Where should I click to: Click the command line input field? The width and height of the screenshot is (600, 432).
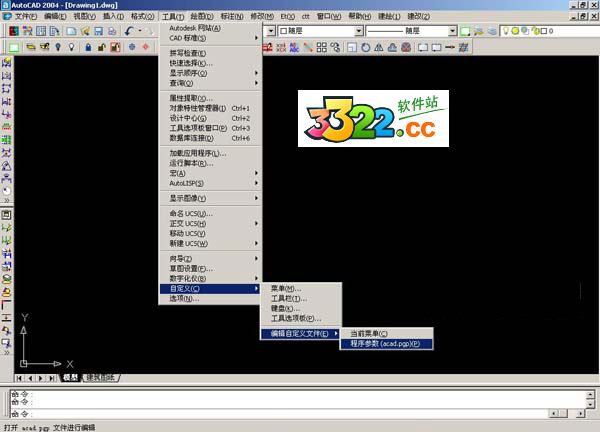(279, 414)
